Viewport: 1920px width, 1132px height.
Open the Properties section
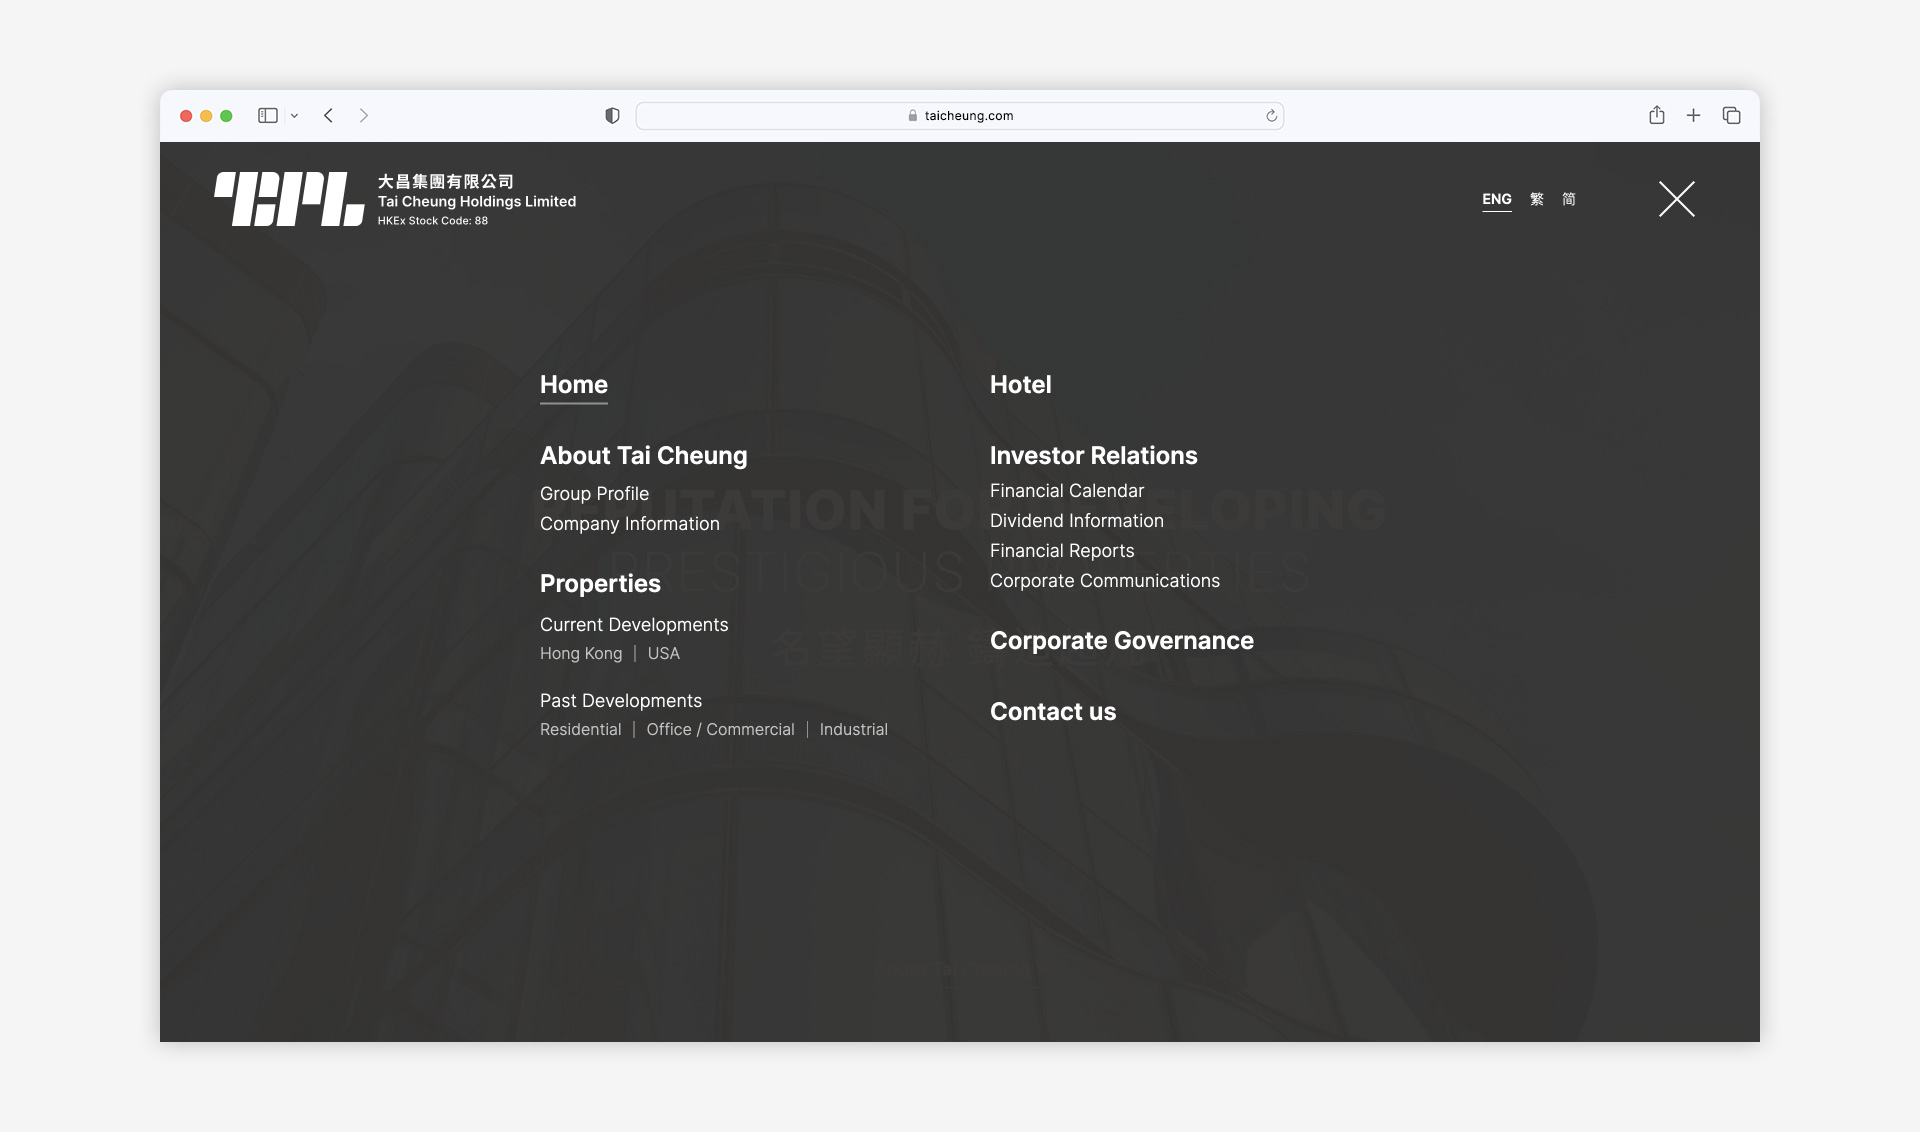600,584
